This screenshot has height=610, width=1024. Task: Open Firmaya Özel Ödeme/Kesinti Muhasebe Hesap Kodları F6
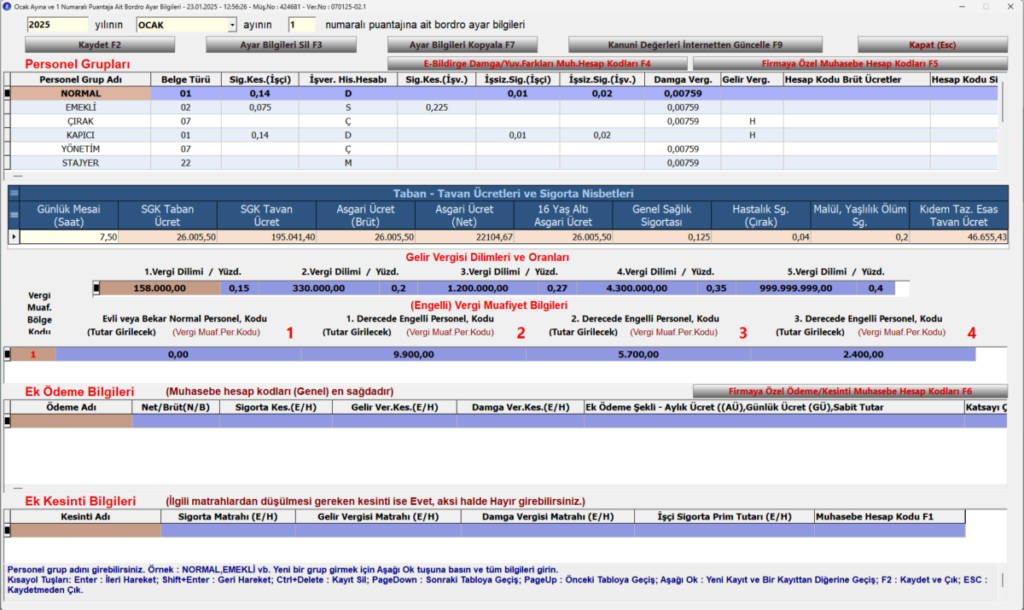pyautogui.click(x=850, y=391)
